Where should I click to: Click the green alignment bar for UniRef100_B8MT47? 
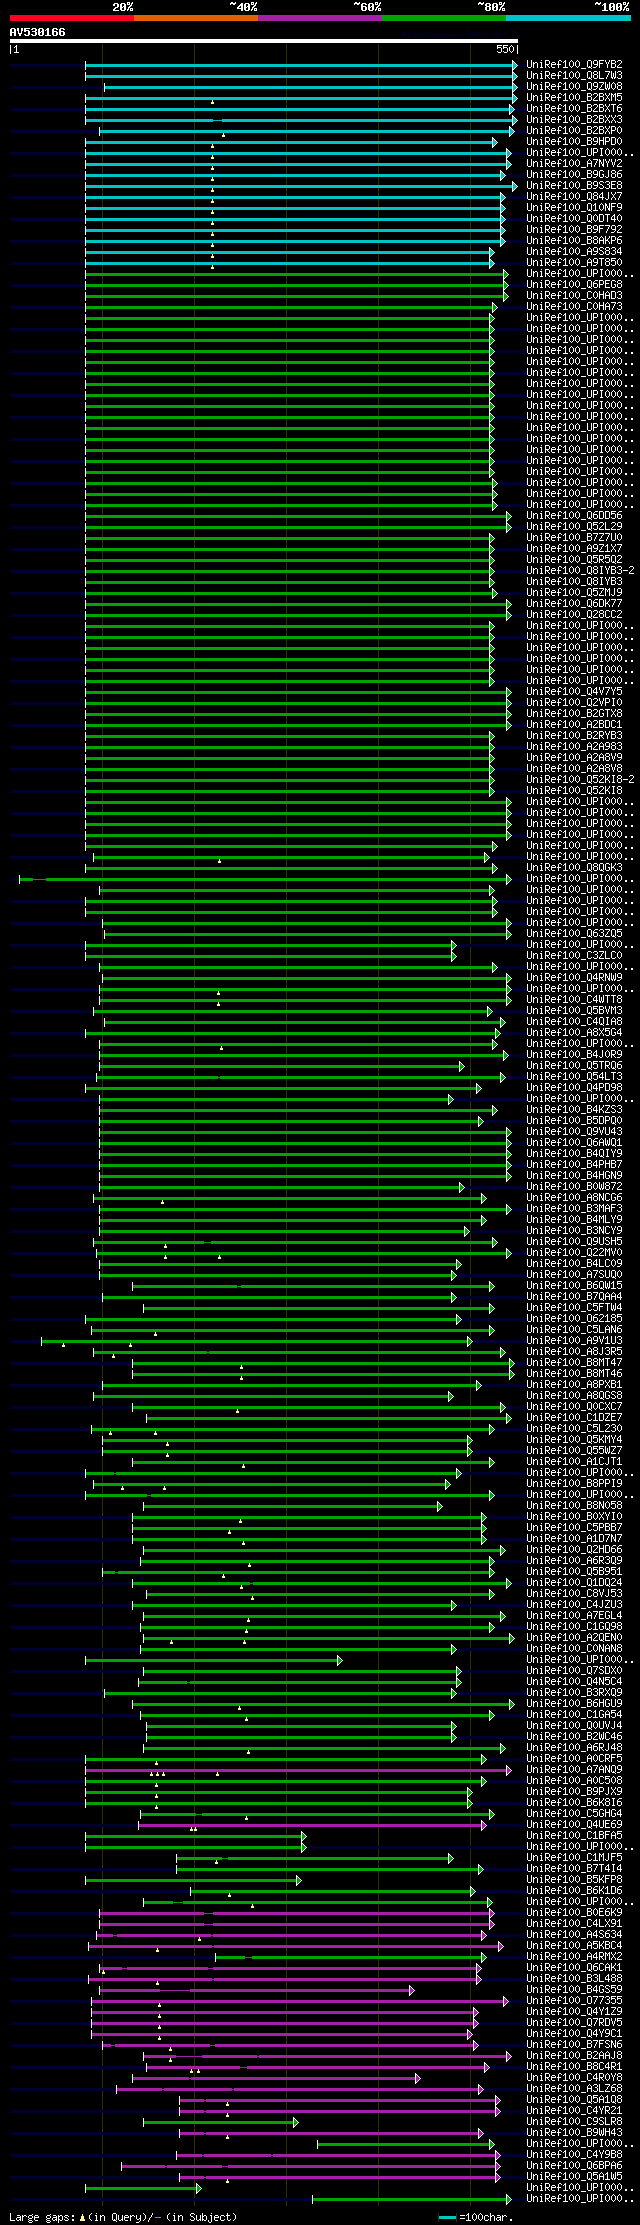pos(321,1362)
